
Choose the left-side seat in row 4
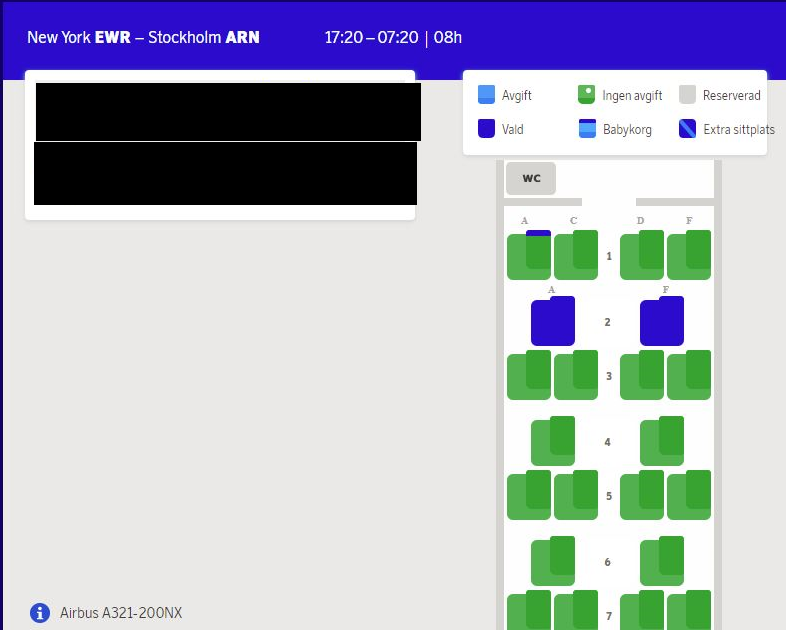553,442
